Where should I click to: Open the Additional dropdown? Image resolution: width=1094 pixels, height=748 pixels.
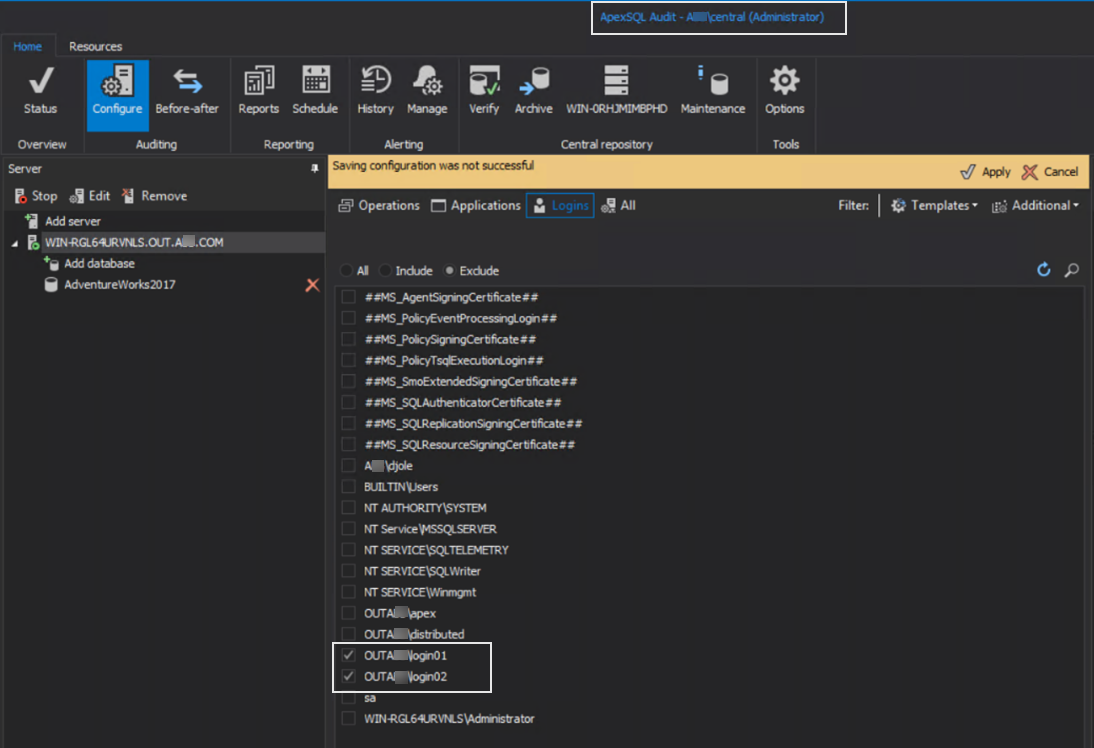1035,206
